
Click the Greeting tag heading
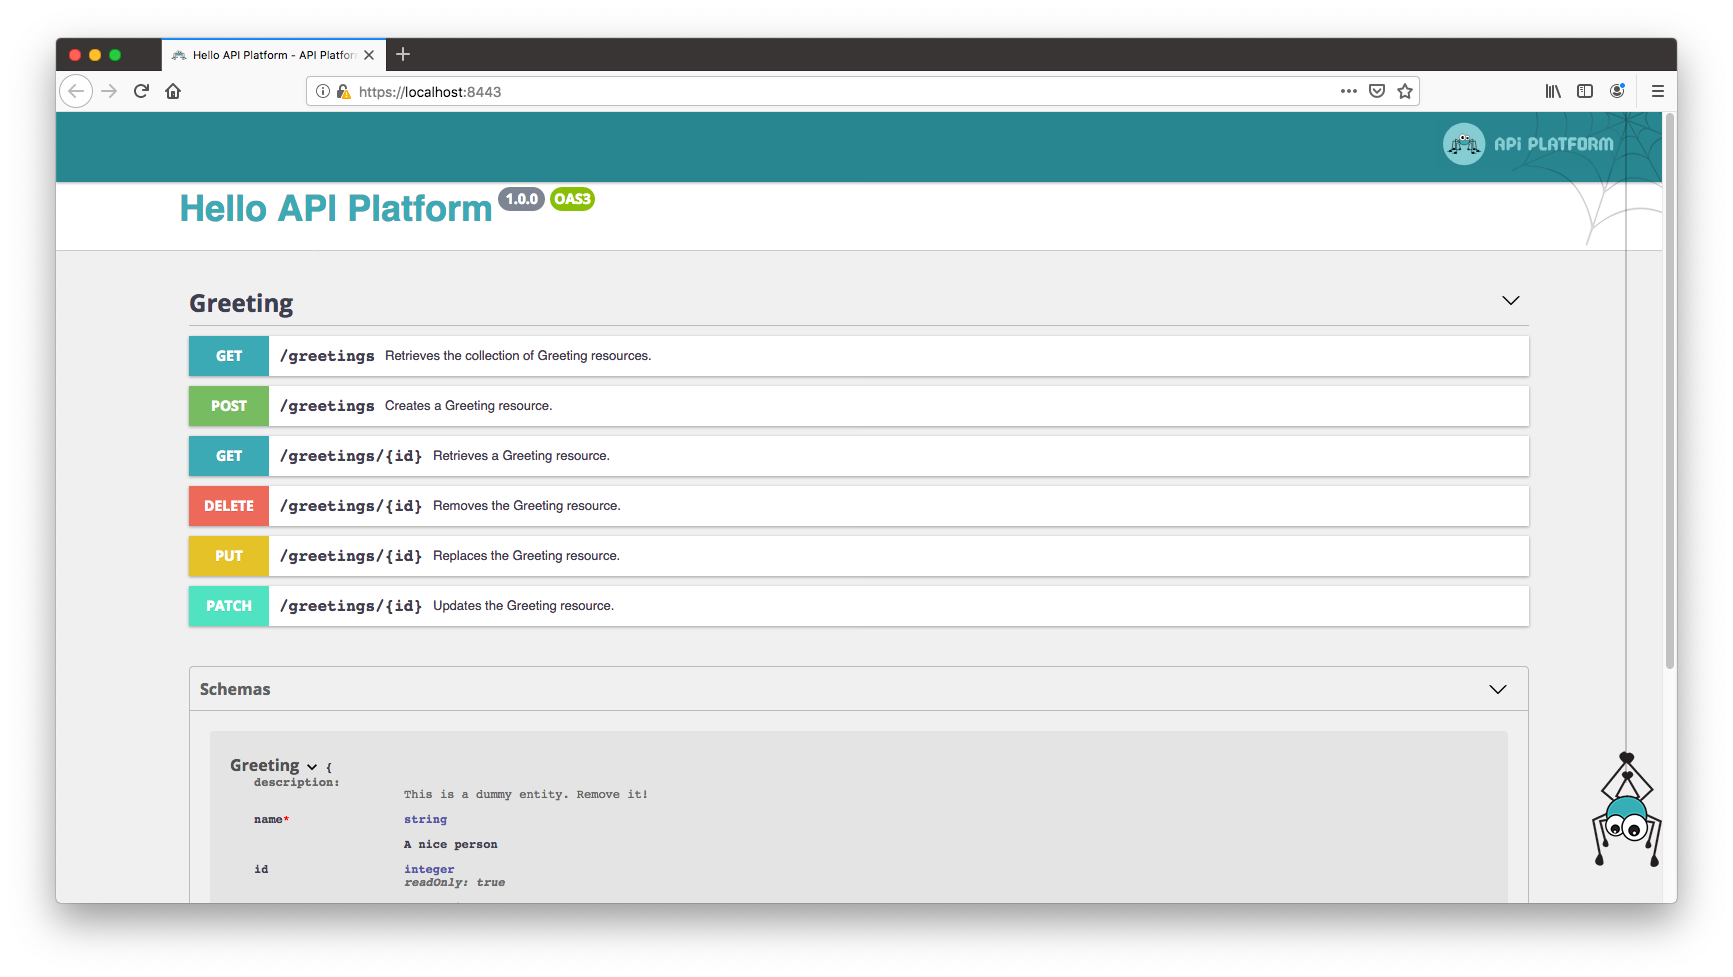241,303
